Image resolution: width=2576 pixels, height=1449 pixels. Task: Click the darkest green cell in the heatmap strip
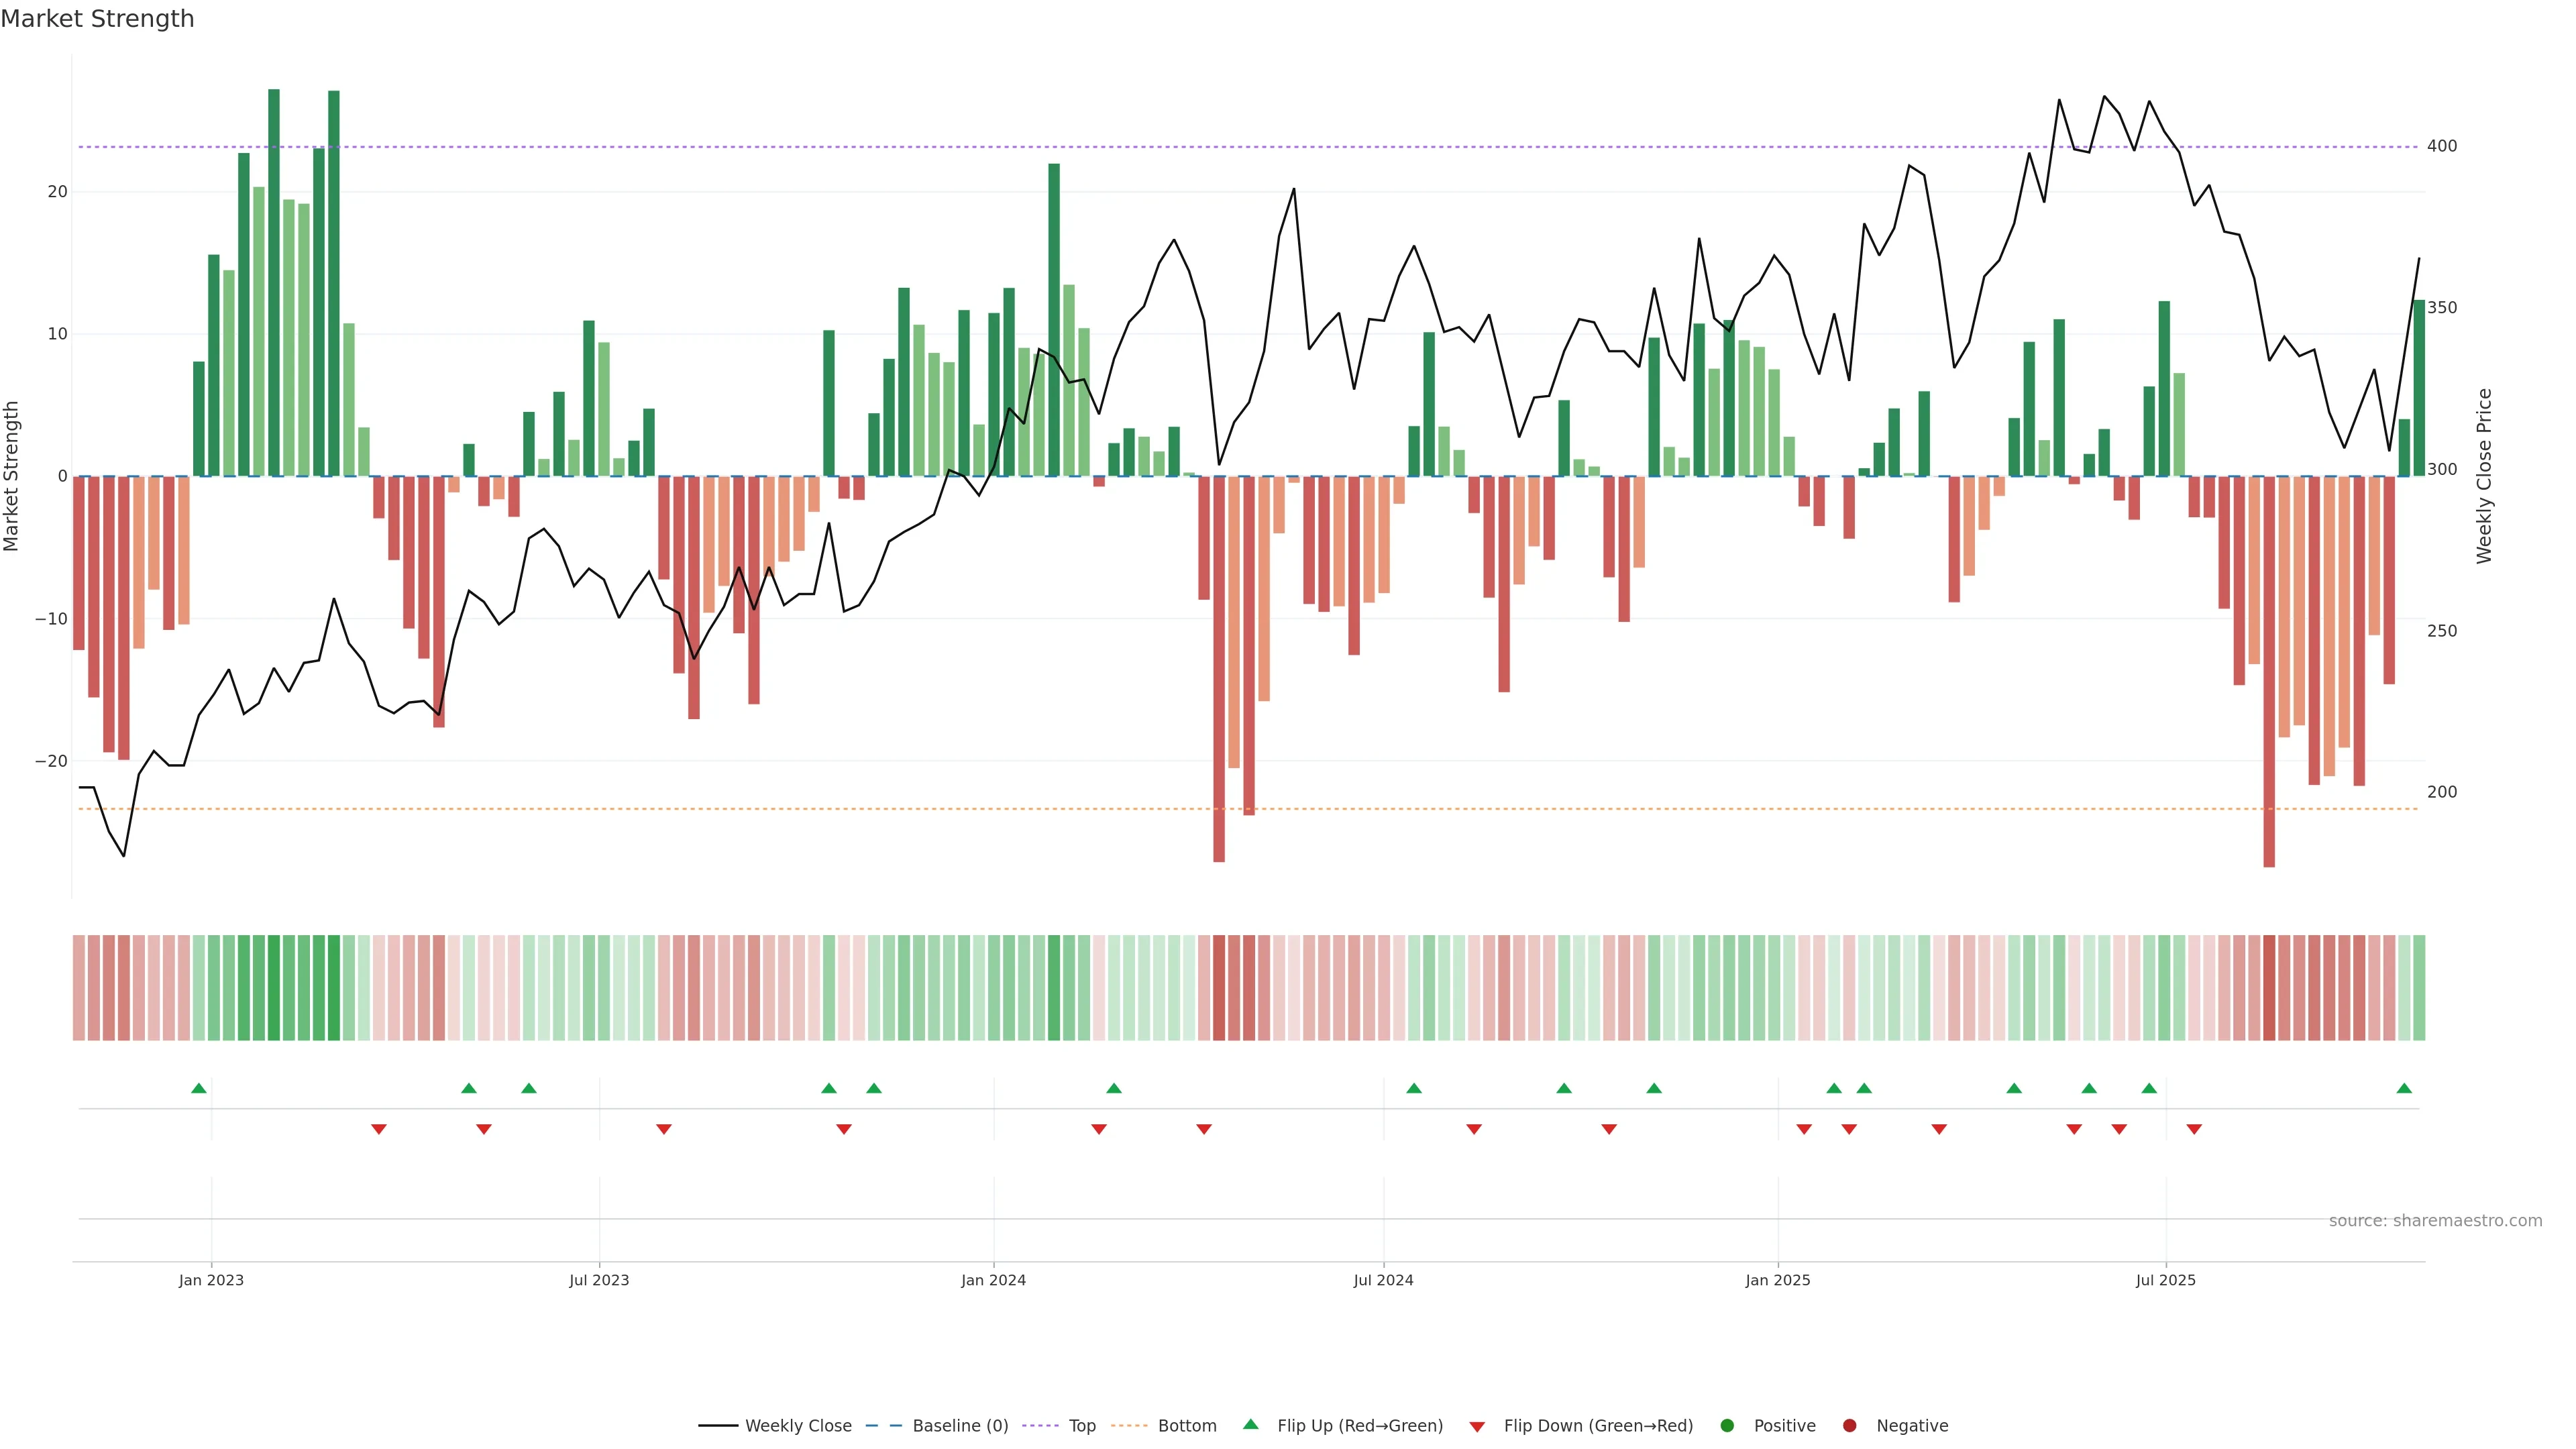coord(274,988)
